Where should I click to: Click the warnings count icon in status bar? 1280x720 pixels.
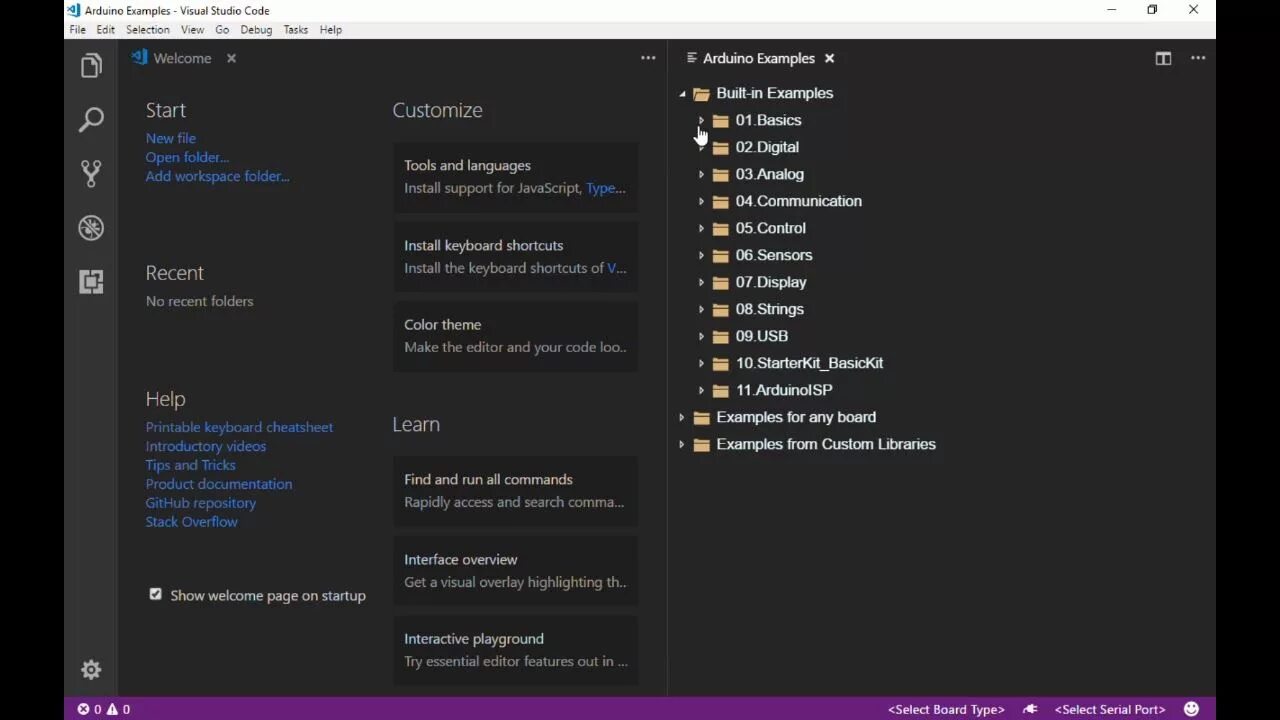click(112, 709)
